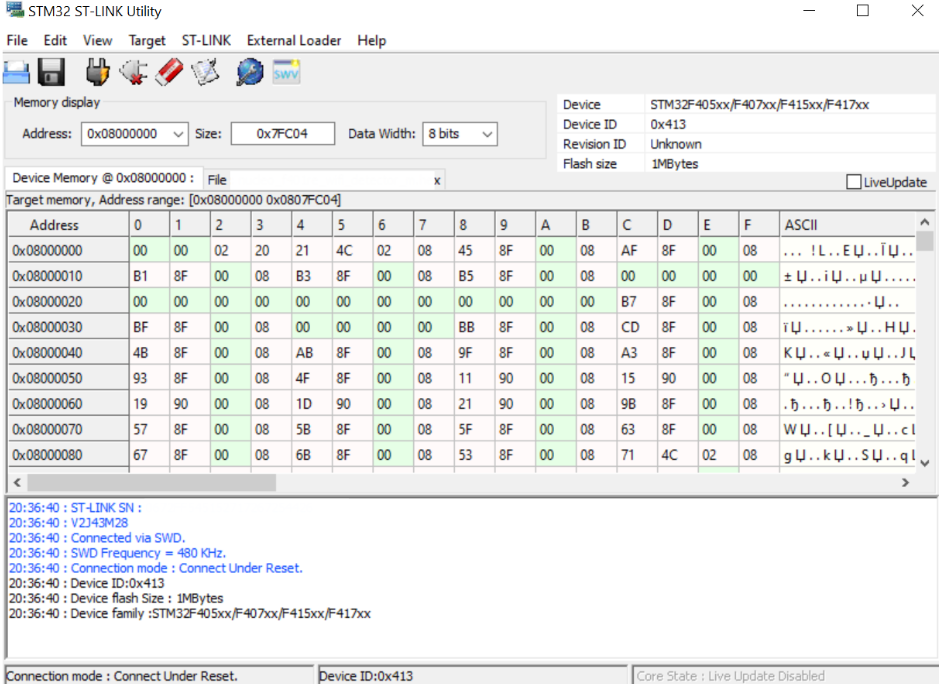Click cell CD in row 0x08000030
Screen dimensions: 939x684
click(x=637, y=327)
